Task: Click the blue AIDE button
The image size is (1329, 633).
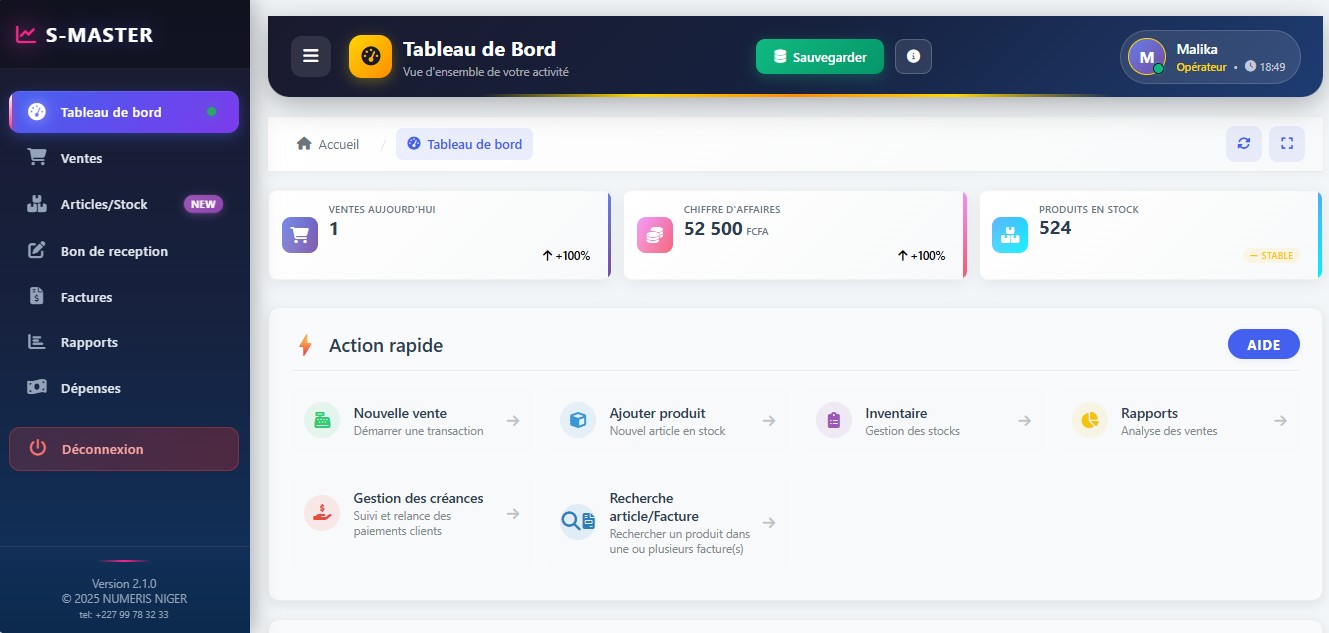Action: (x=1263, y=344)
